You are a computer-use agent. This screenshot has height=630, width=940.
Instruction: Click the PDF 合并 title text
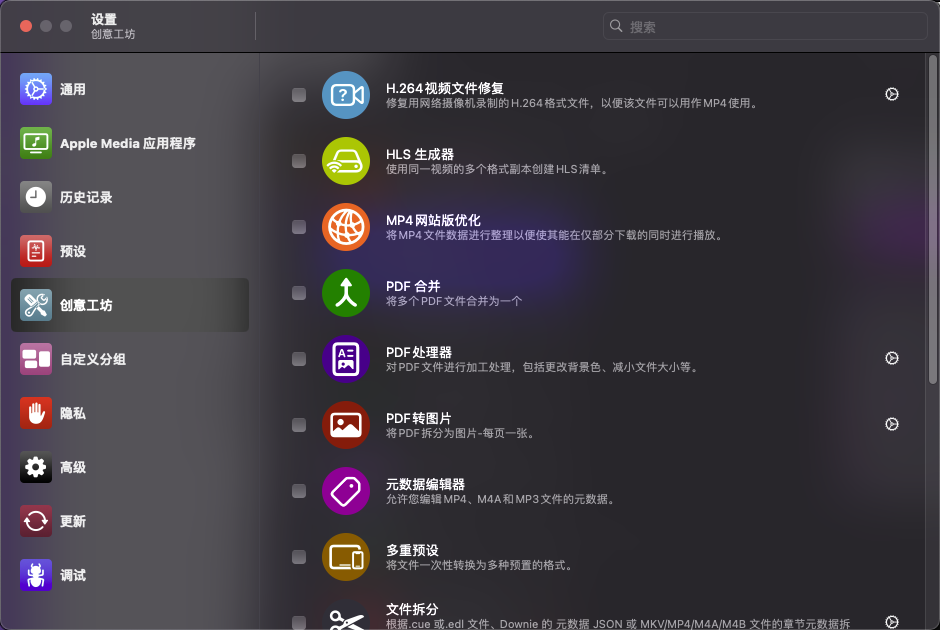[x=413, y=286]
